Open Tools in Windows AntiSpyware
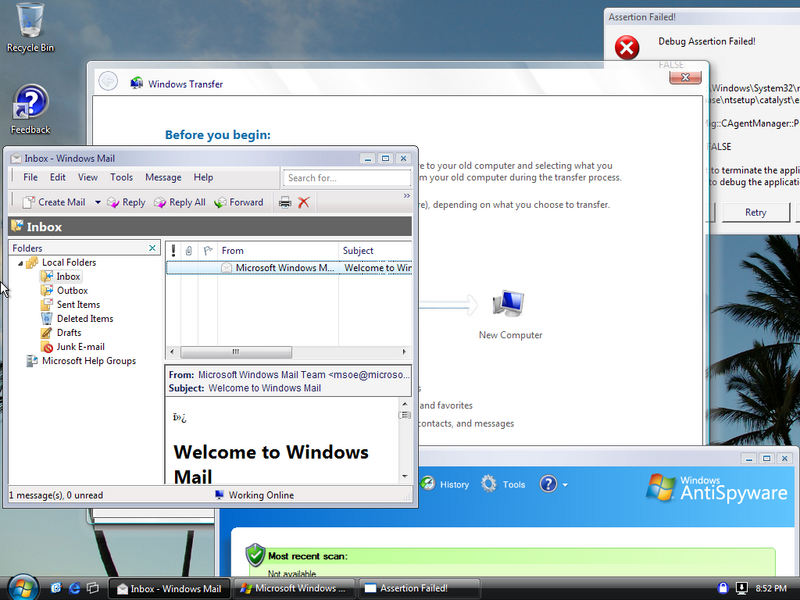The height and width of the screenshot is (600, 800). point(503,484)
